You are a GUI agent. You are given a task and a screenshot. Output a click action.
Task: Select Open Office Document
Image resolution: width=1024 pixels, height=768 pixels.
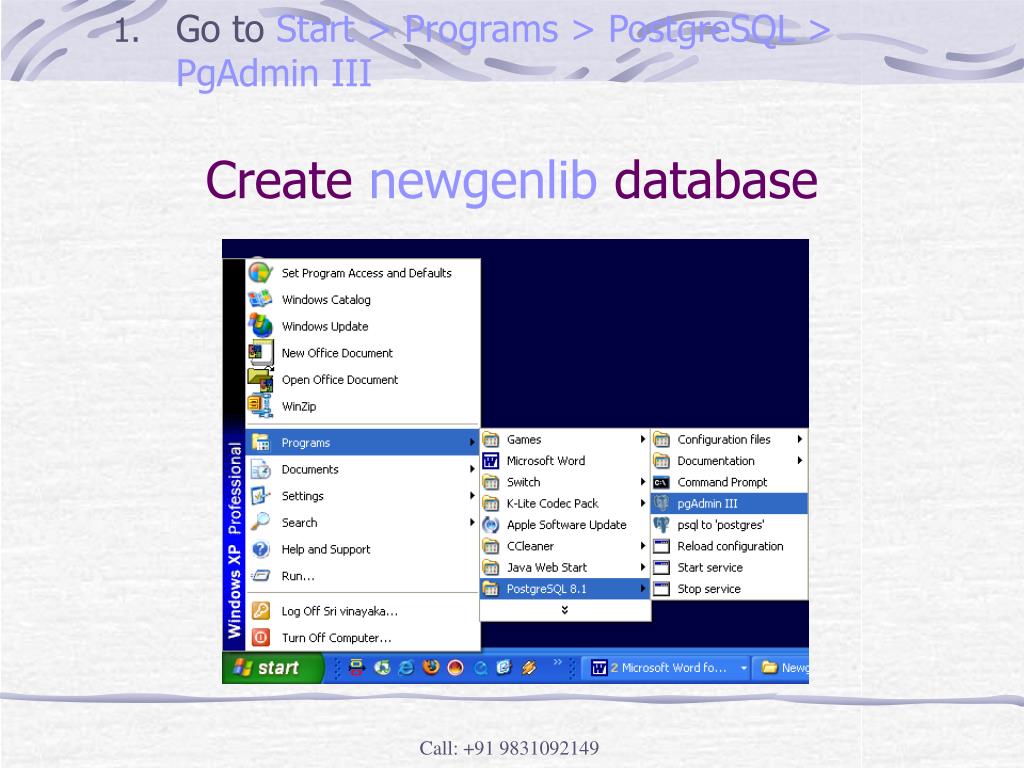point(362,380)
